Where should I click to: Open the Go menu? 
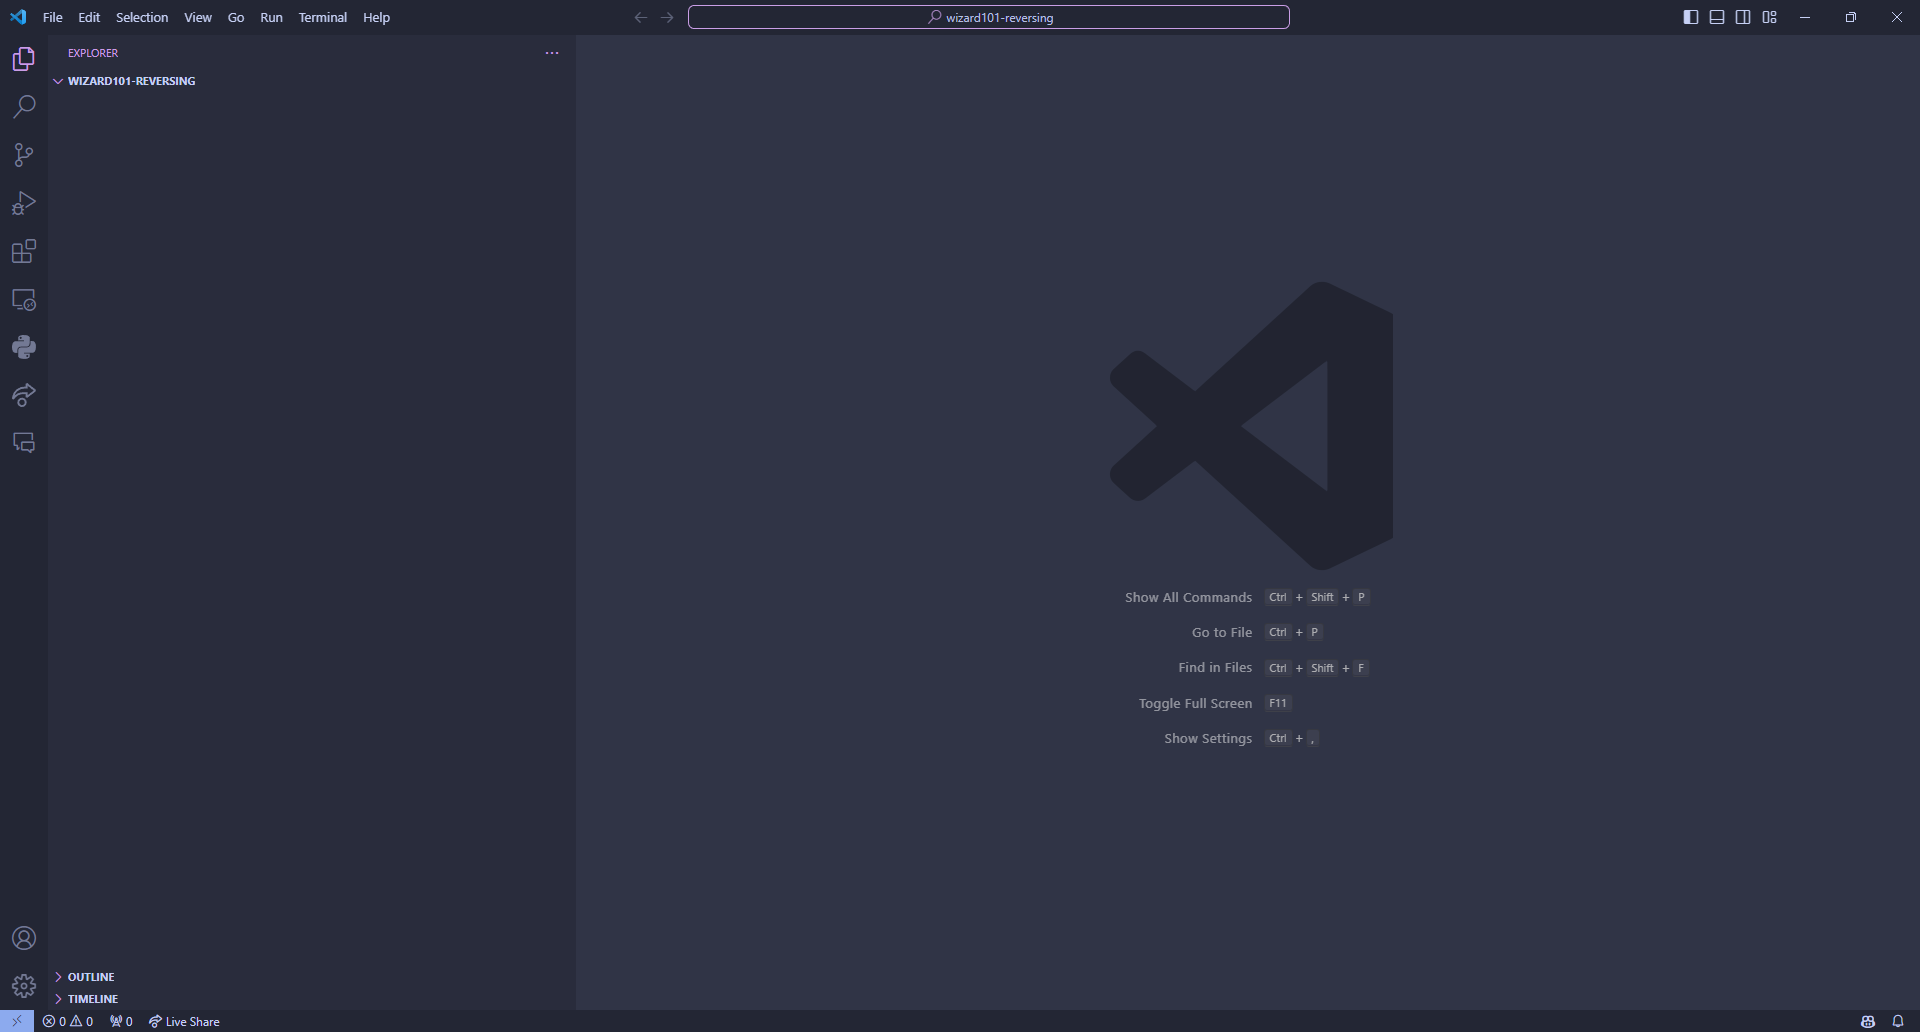click(x=236, y=17)
